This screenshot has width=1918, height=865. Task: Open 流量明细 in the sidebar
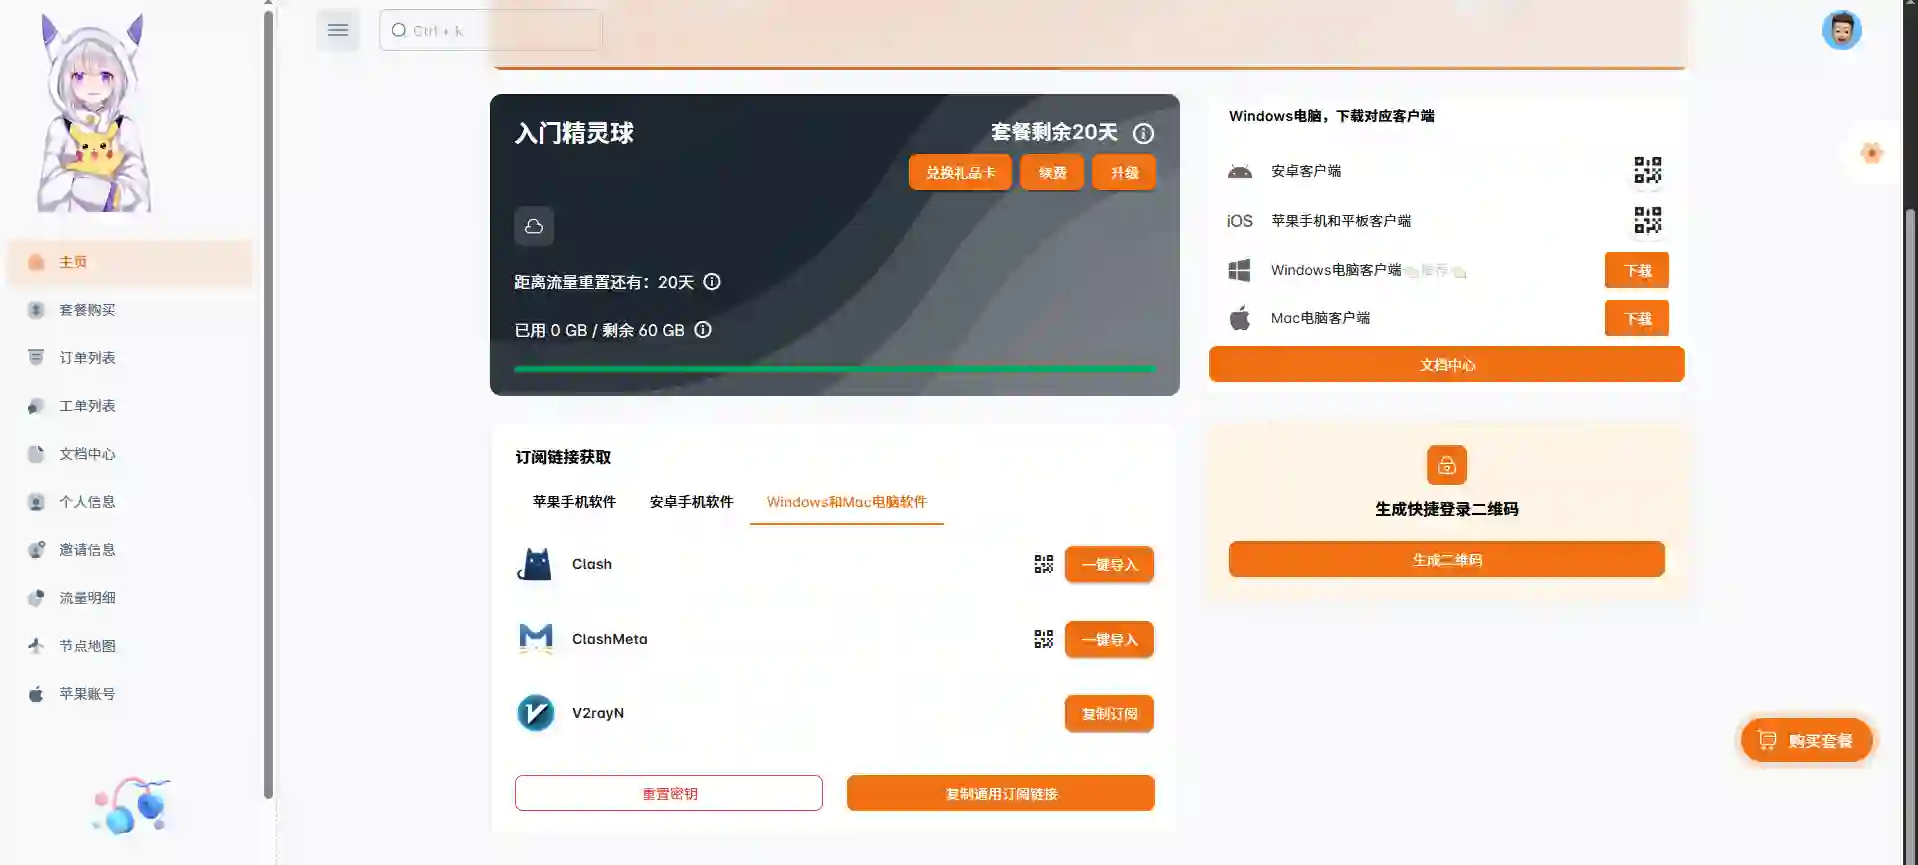coord(129,598)
